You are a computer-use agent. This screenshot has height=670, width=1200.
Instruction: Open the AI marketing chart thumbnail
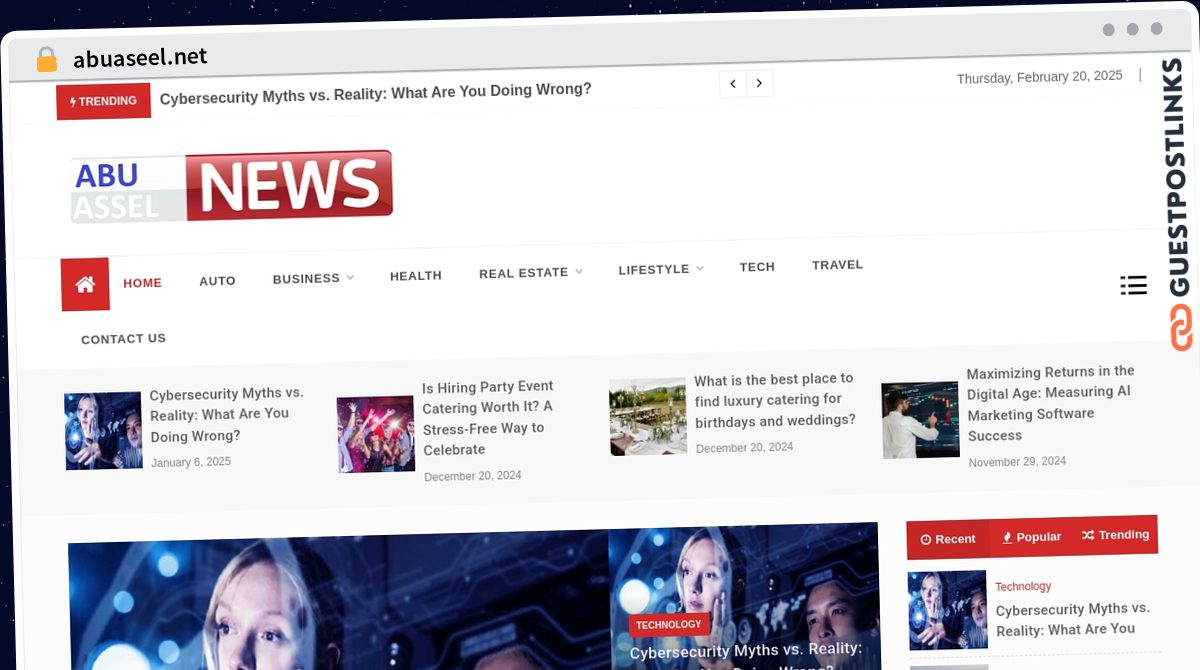(x=920, y=419)
